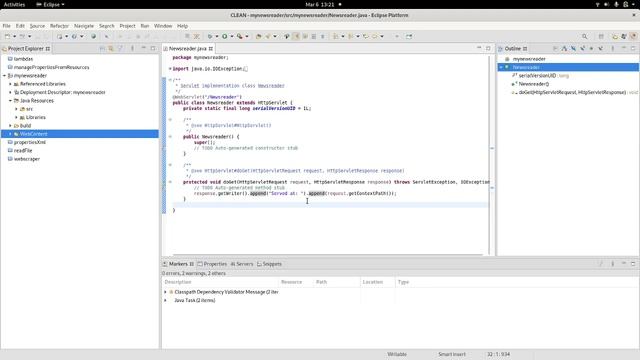The height and width of the screenshot is (360, 640).
Task: Open the Eclipse app menu in top bar
Action: [51, 4]
